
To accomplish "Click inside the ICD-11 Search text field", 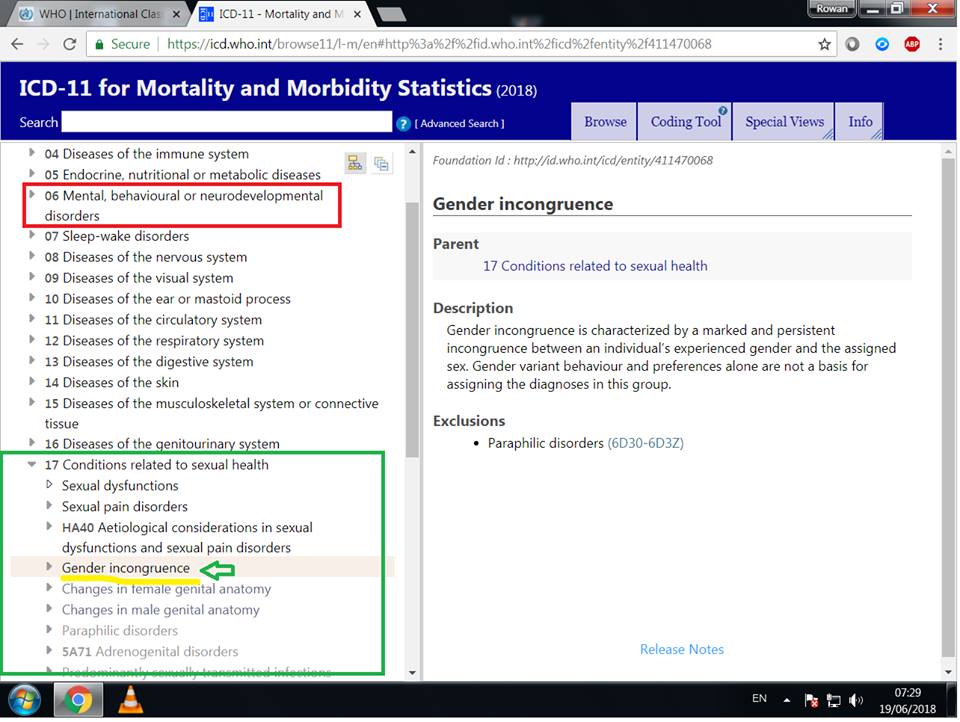I will (x=226, y=122).
